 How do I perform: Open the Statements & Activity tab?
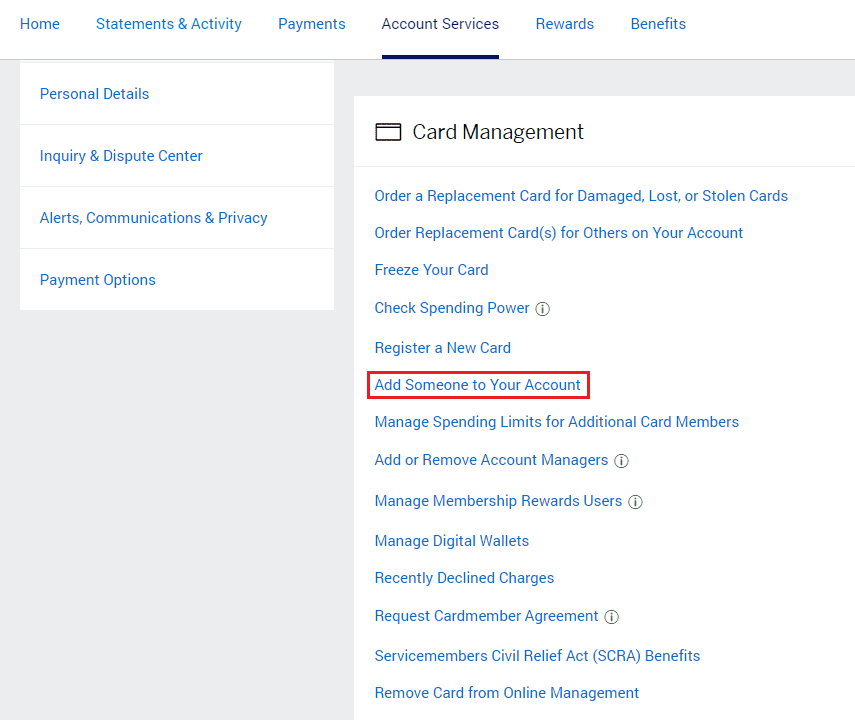coord(168,23)
